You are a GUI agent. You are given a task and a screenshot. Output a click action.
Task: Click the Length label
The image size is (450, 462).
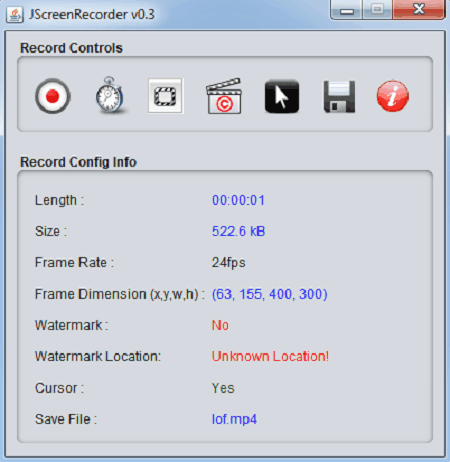coord(59,200)
